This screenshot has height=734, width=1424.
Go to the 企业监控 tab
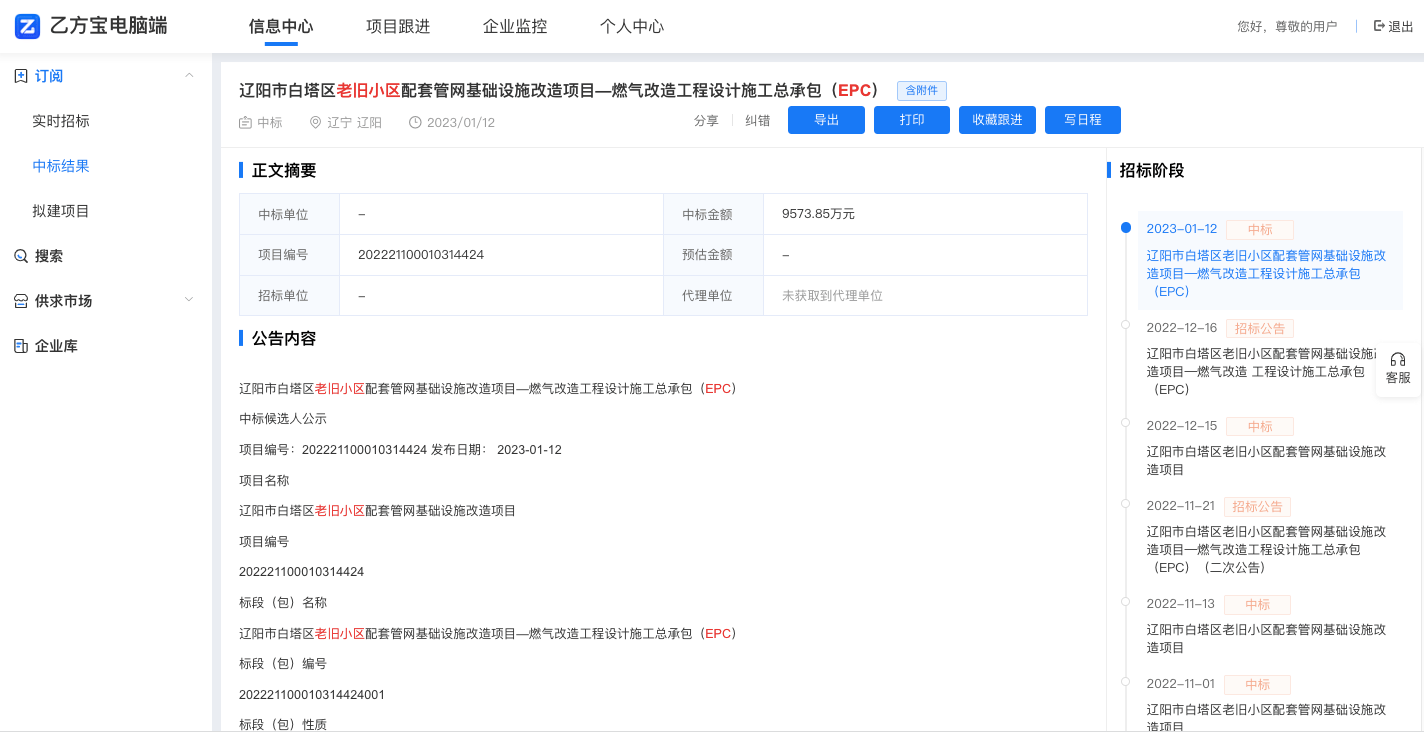[515, 27]
